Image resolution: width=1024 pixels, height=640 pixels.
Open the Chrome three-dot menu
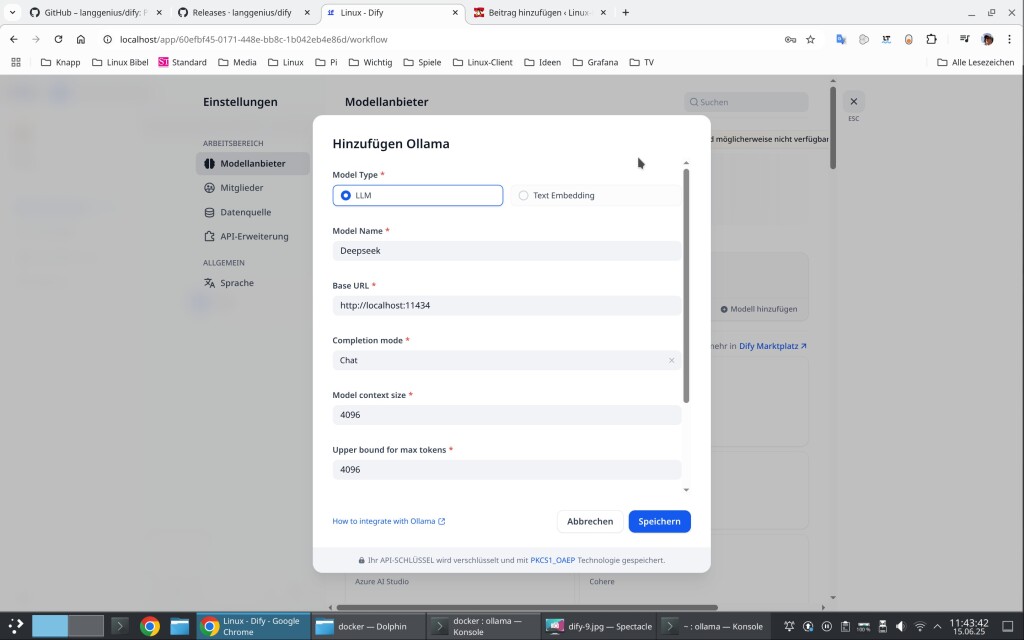pos(1009,39)
